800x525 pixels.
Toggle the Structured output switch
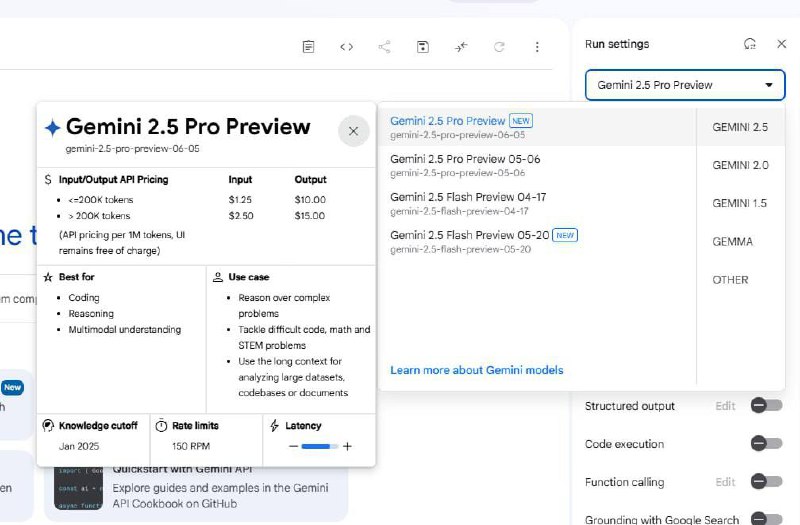point(766,406)
